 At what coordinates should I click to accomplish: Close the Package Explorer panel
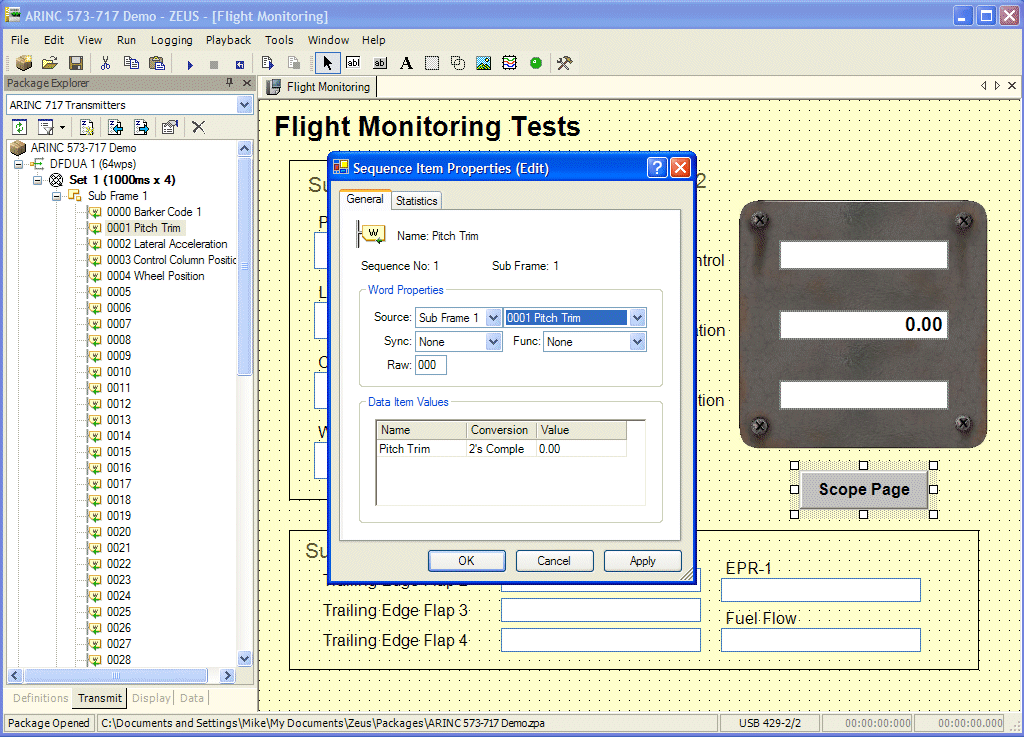247,83
